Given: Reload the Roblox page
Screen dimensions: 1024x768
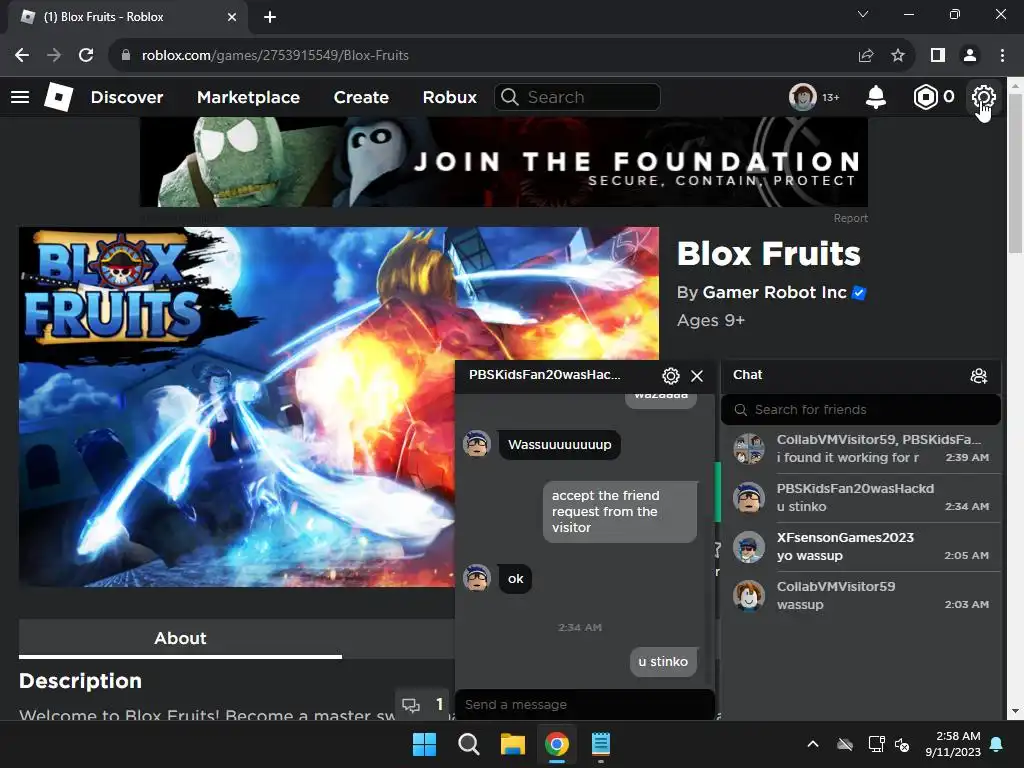Looking at the screenshot, I should [x=86, y=56].
